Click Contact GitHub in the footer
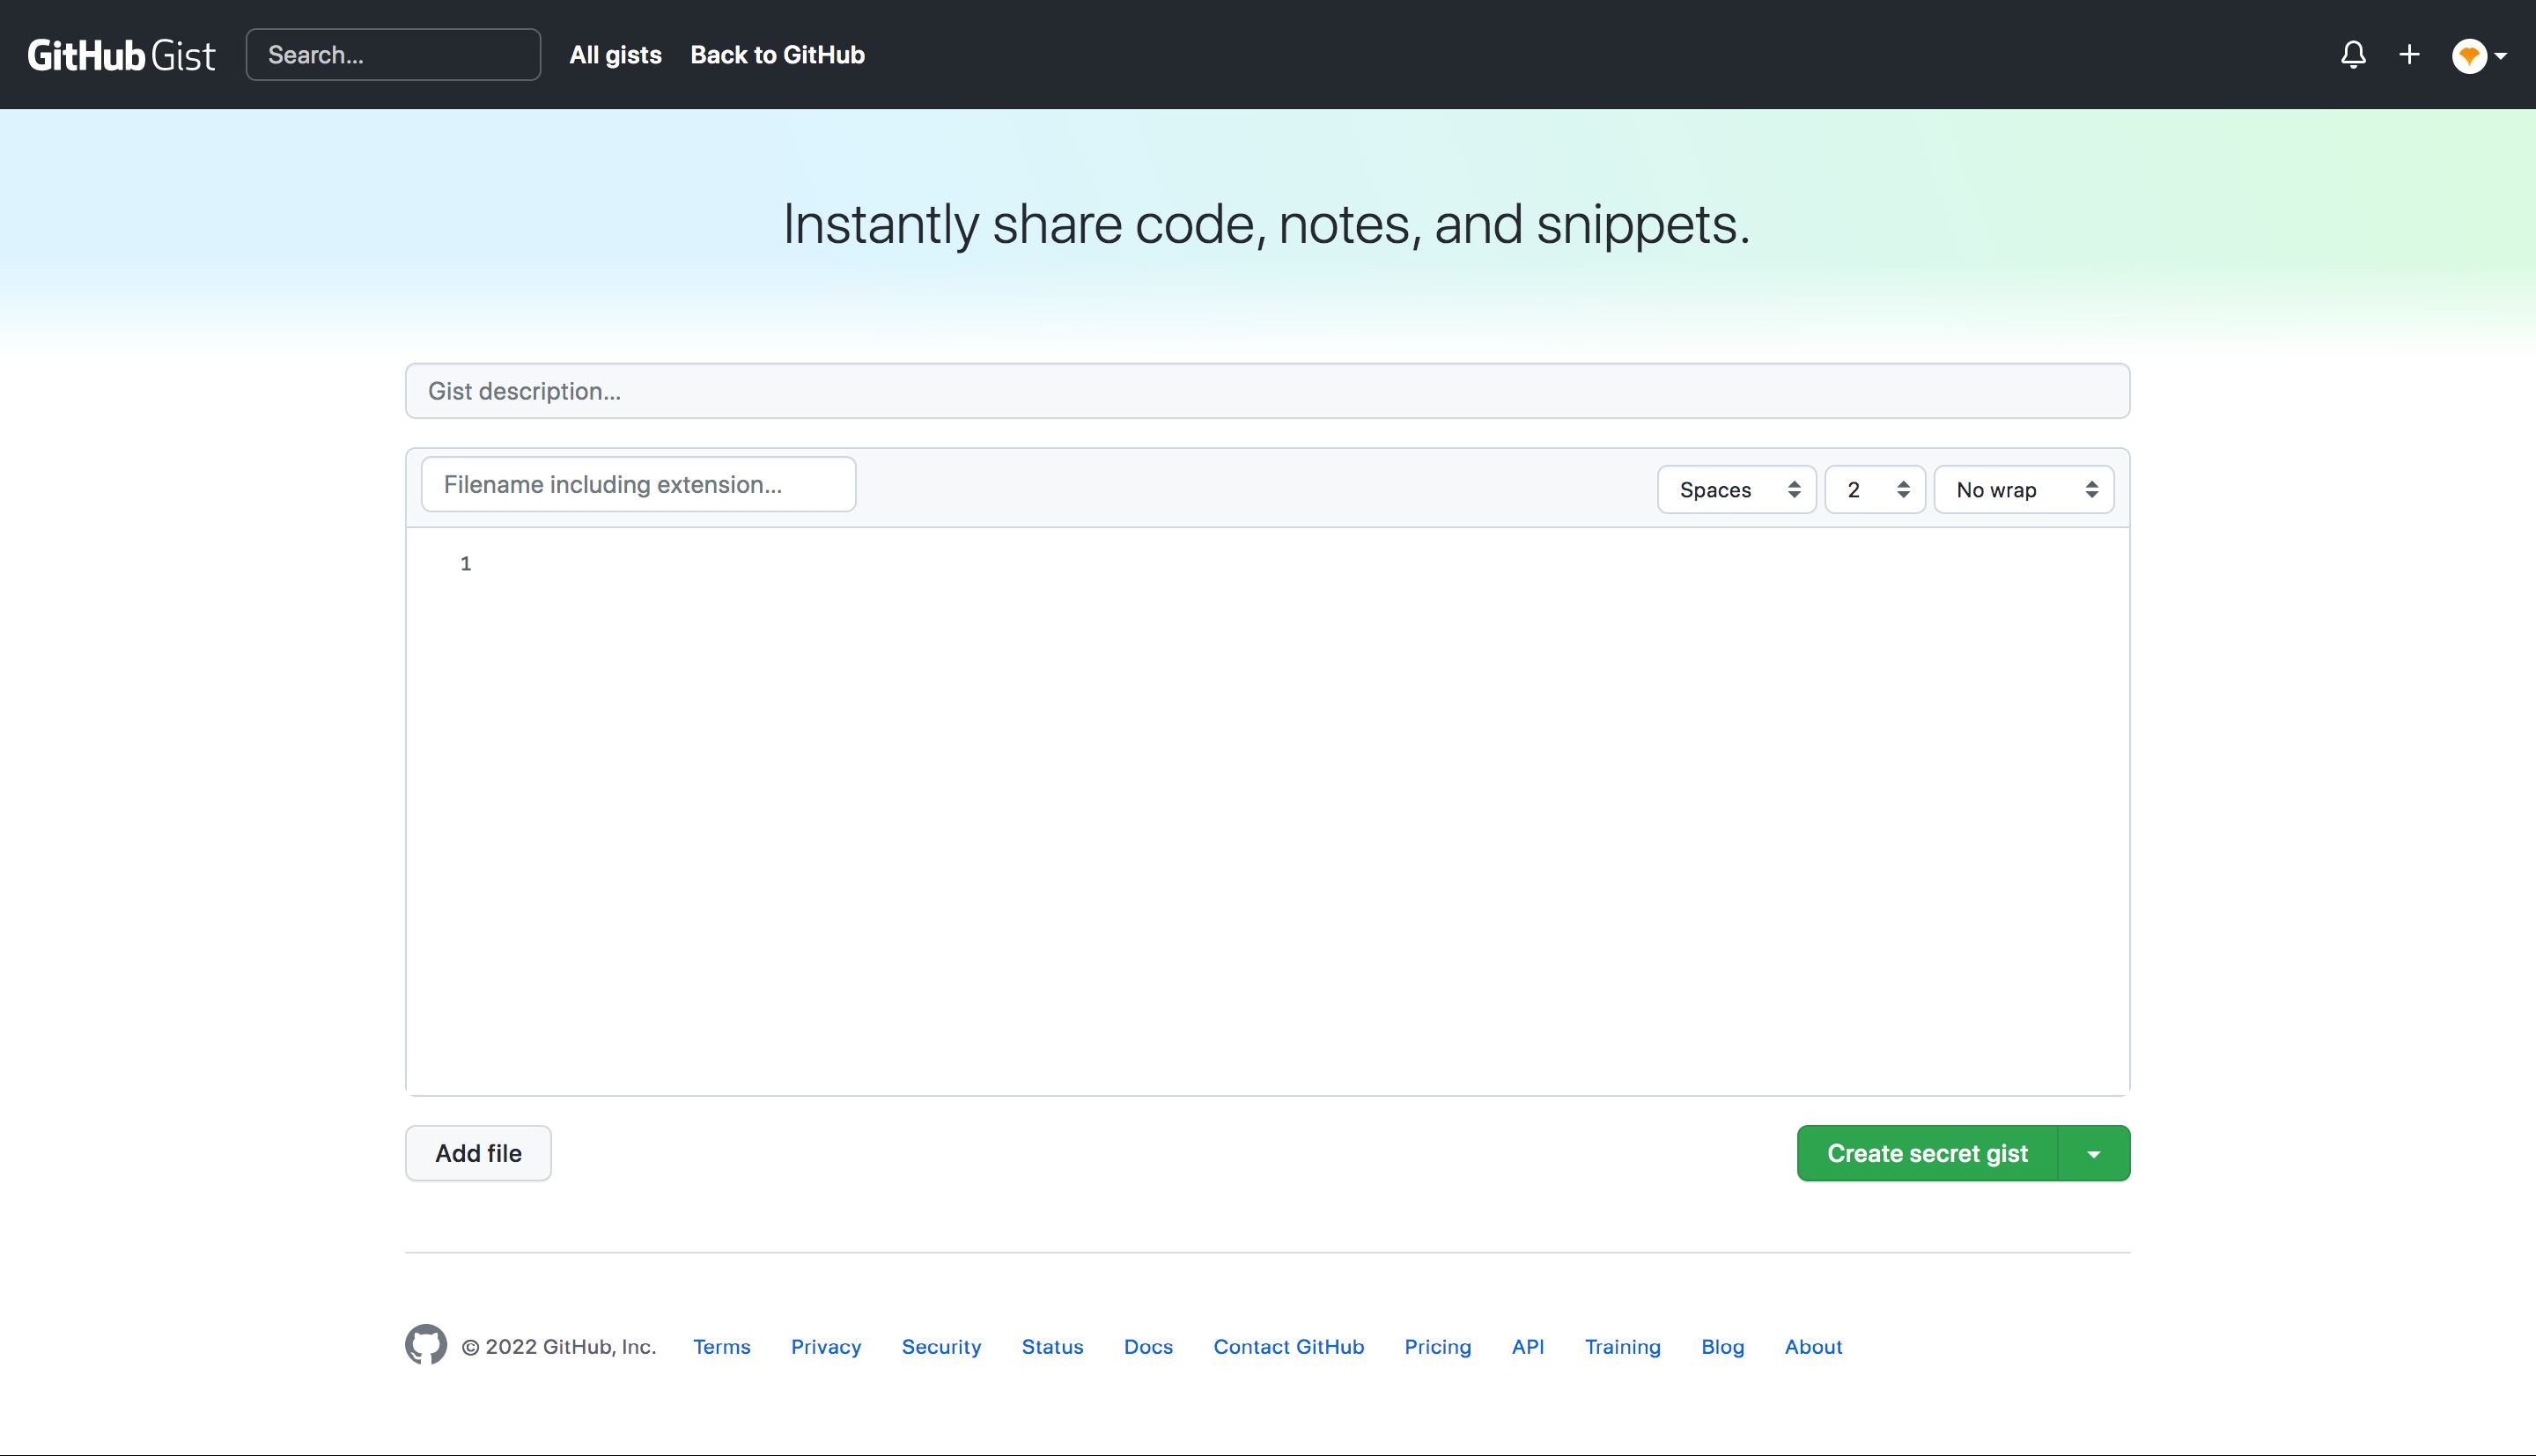This screenshot has height=1456, width=2536. tap(1289, 1347)
